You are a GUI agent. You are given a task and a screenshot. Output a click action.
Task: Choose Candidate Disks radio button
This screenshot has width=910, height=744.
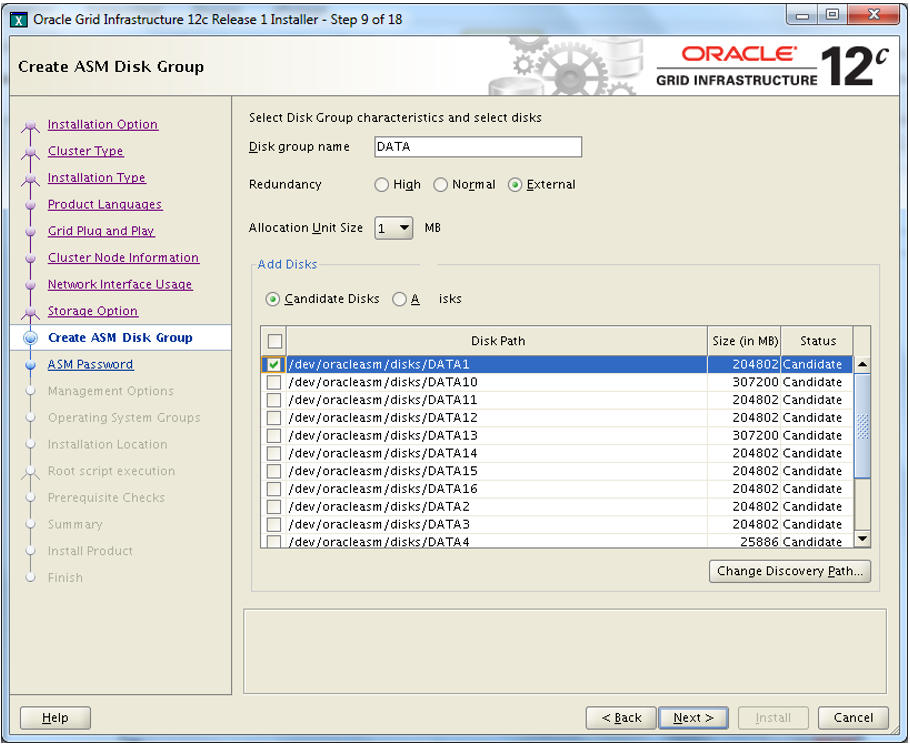pos(272,299)
